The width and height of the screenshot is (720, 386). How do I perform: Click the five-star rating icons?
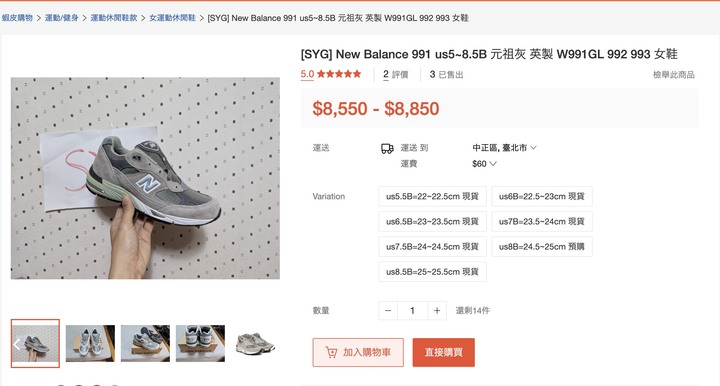tap(339, 74)
